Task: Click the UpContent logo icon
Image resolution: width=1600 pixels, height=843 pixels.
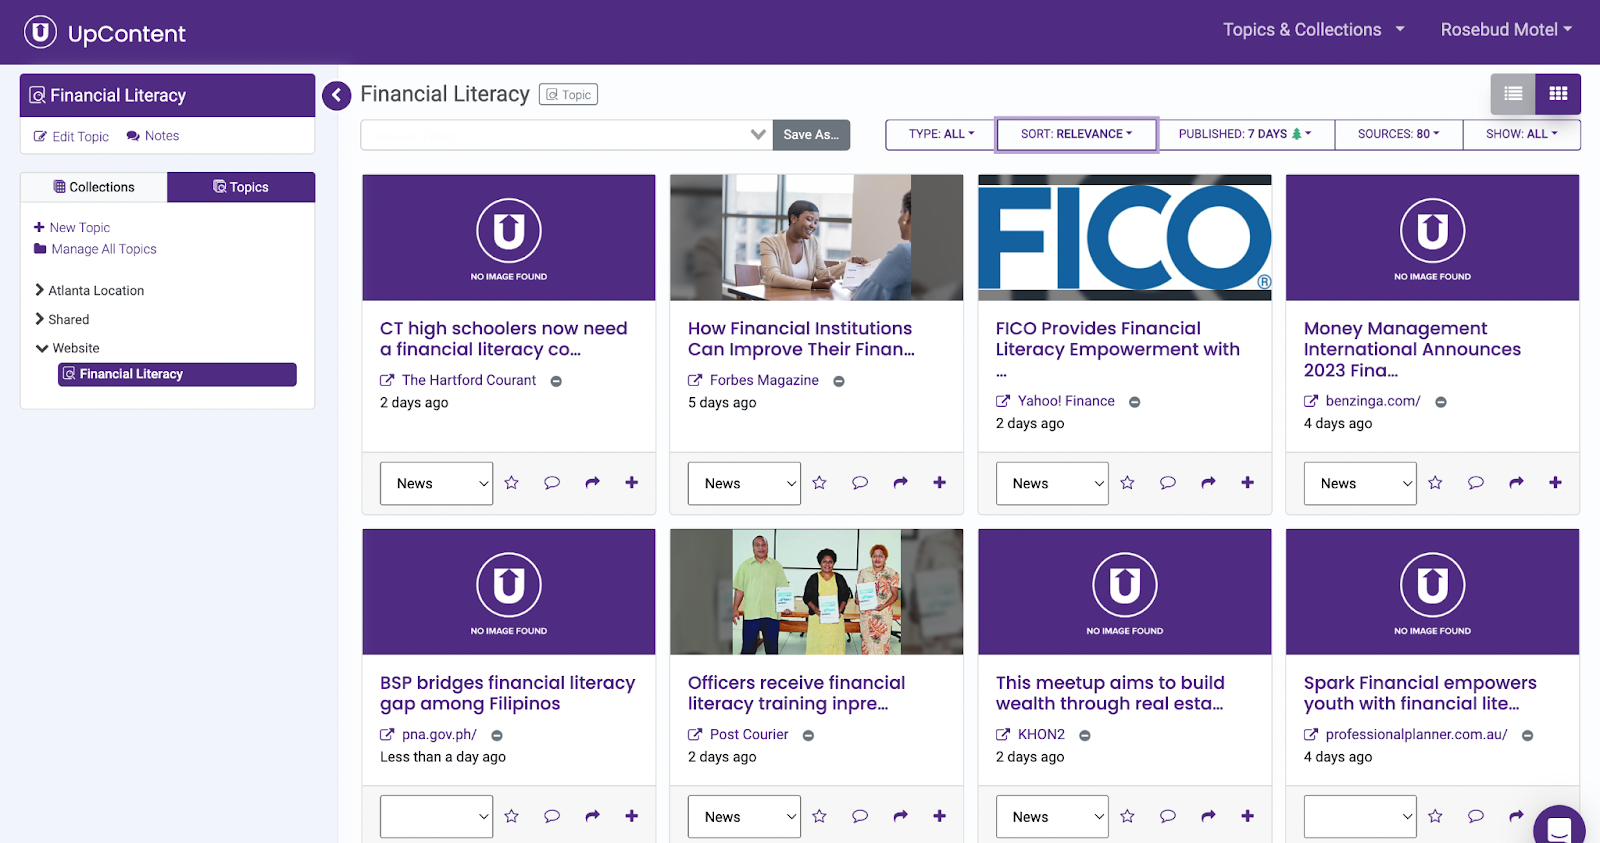Action: click(x=40, y=32)
